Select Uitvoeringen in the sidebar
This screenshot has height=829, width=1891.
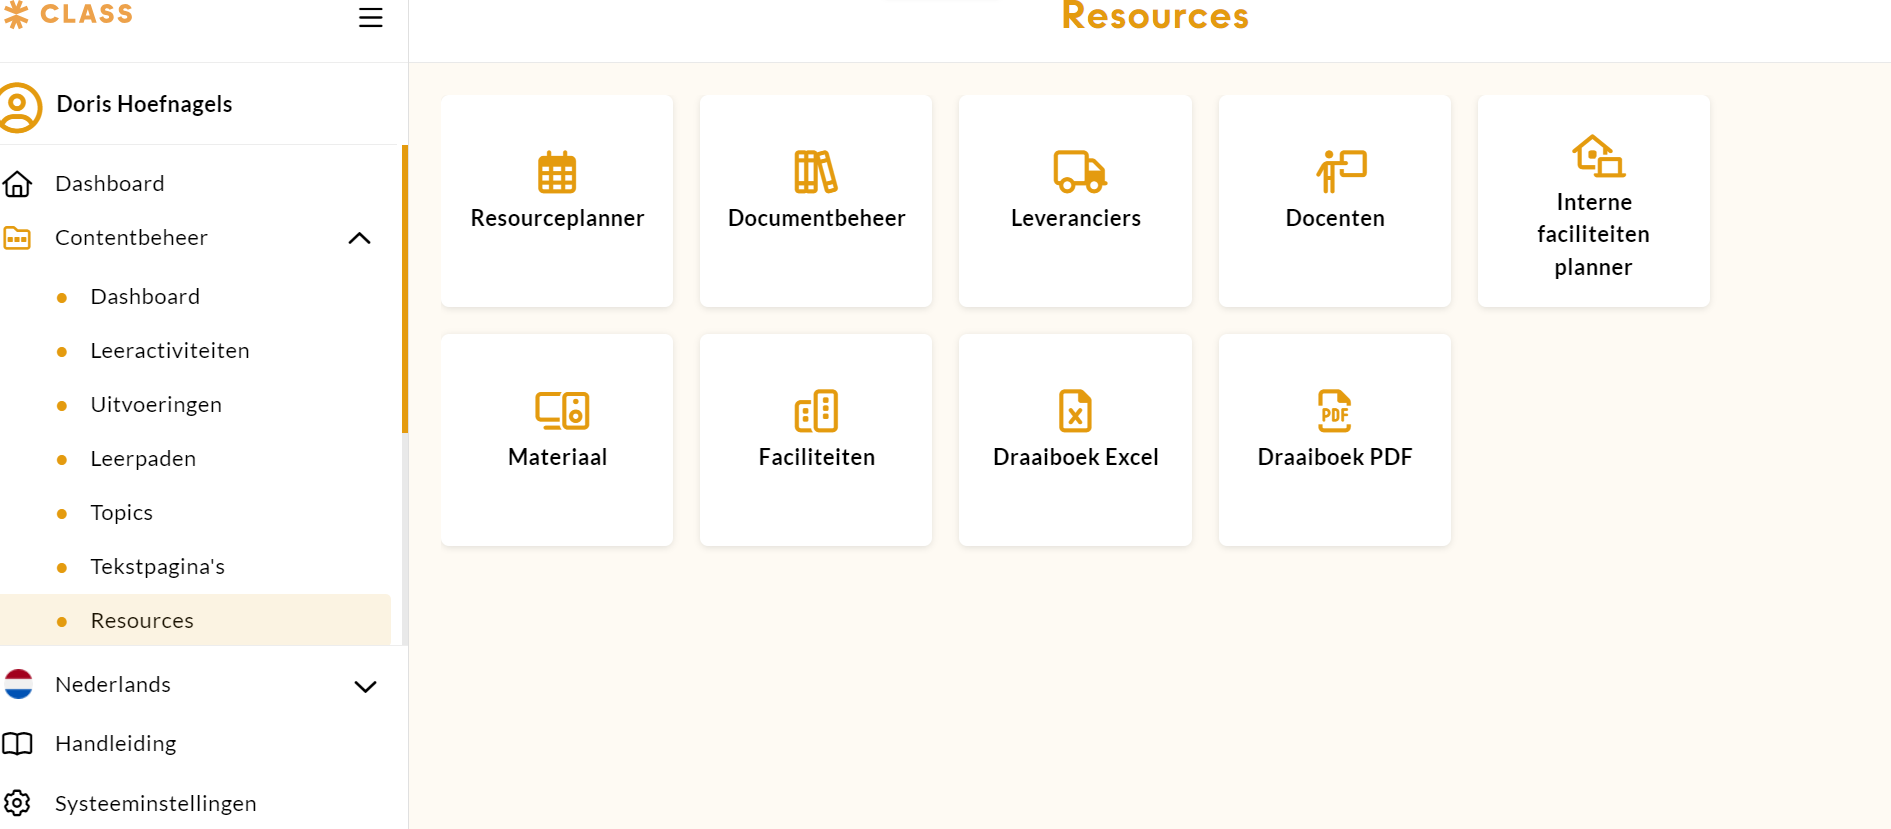(156, 405)
